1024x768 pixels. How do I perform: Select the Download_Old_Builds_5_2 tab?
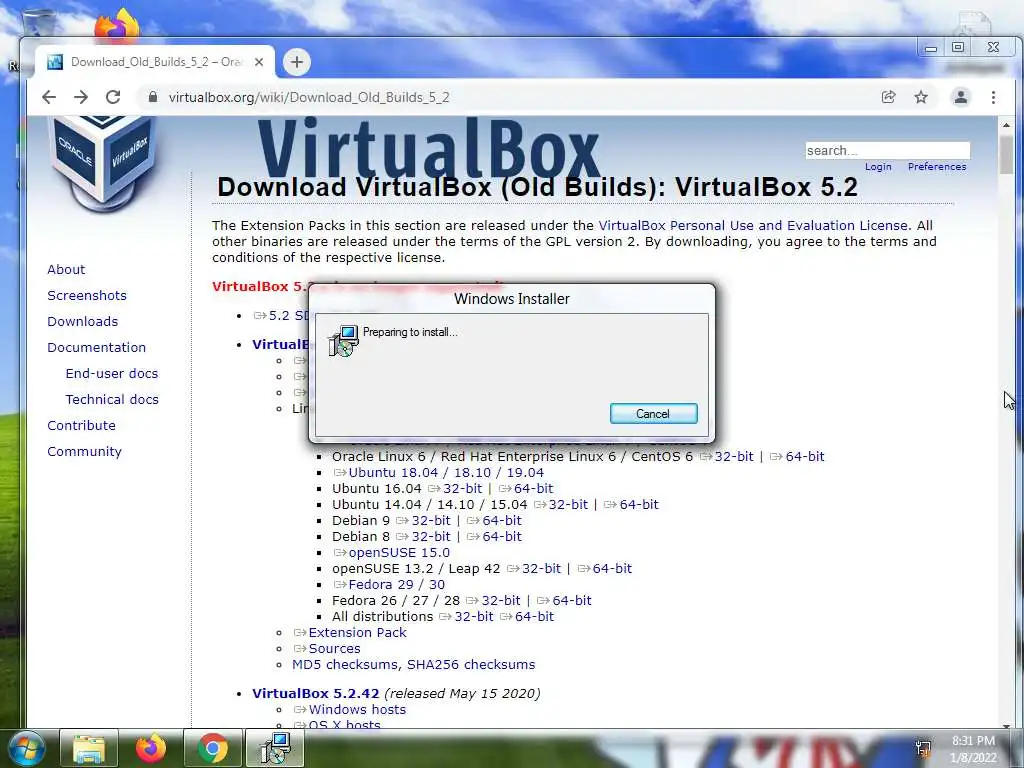click(155, 62)
